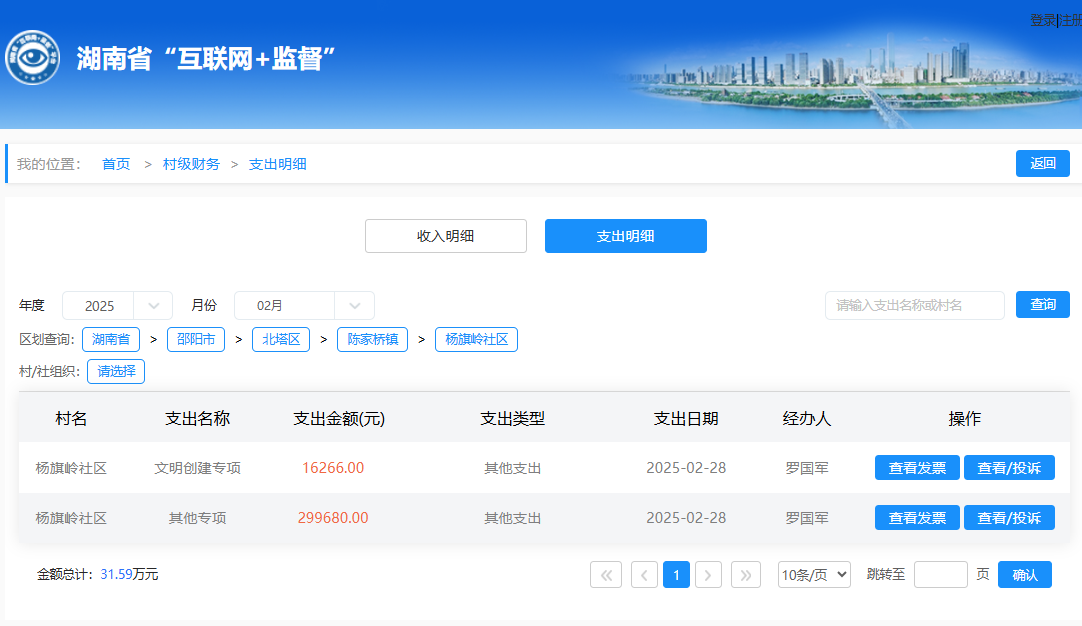Select region tag 湖南省
The height and width of the screenshot is (626, 1082).
point(111,340)
